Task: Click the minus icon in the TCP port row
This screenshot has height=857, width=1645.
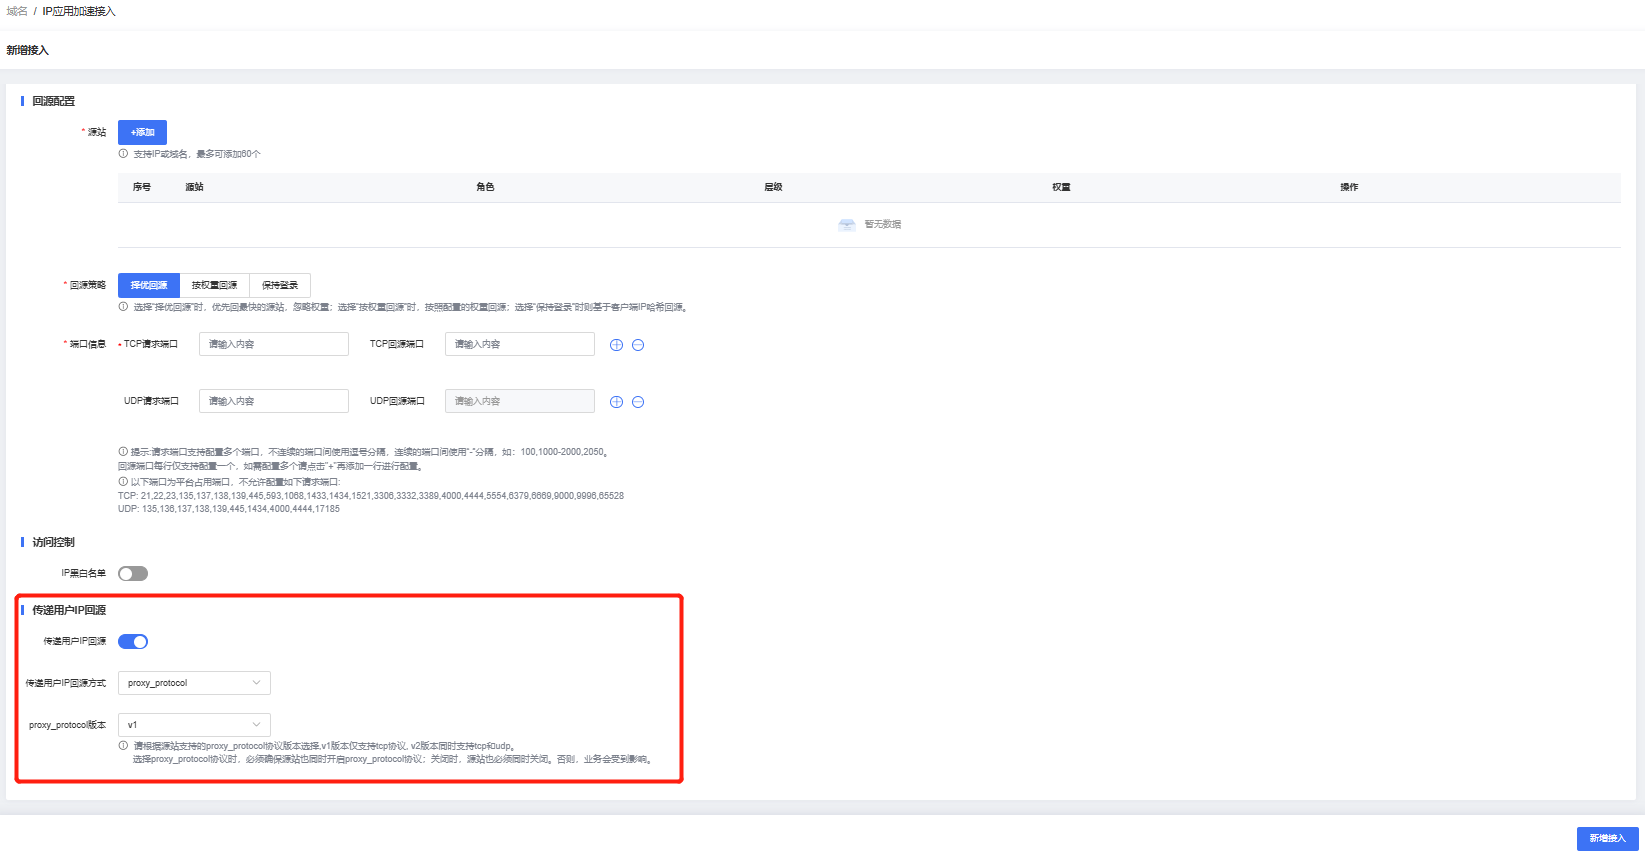Action: click(x=638, y=345)
